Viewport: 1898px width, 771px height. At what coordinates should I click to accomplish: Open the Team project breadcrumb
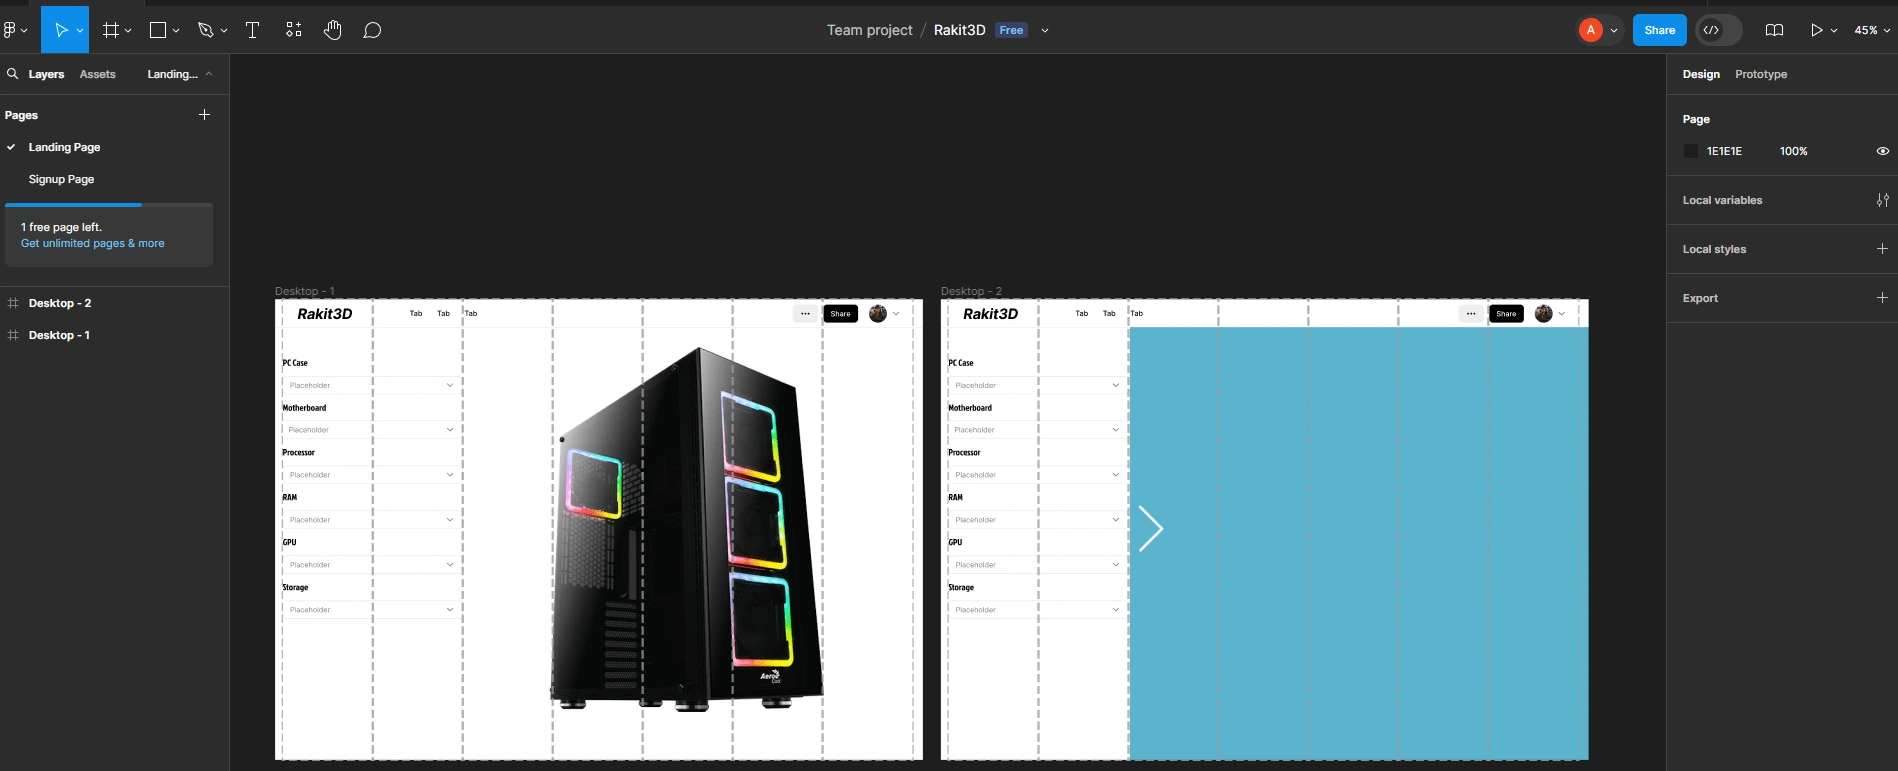tap(869, 30)
